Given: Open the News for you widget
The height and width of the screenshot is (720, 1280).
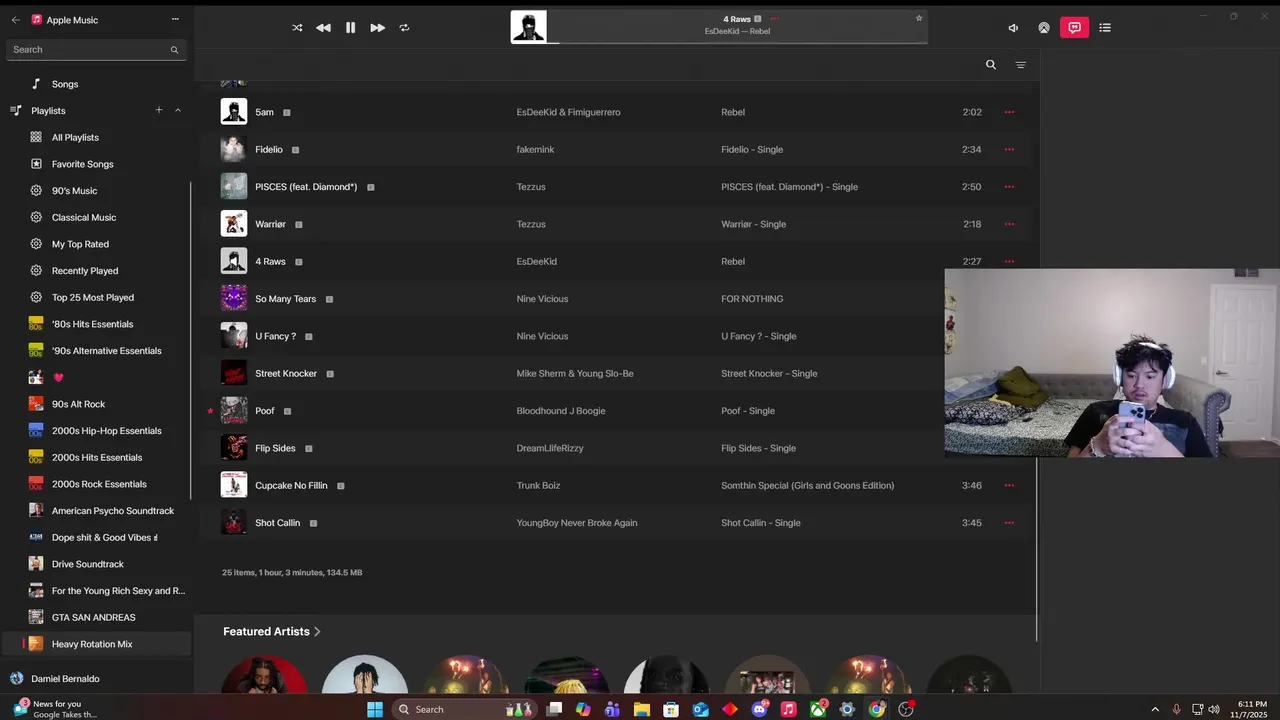Looking at the screenshot, I should click(55, 709).
